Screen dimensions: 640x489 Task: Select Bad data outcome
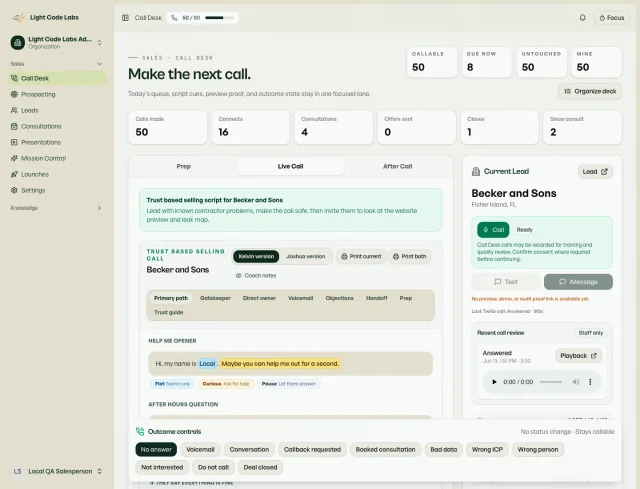[x=444, y=449]
